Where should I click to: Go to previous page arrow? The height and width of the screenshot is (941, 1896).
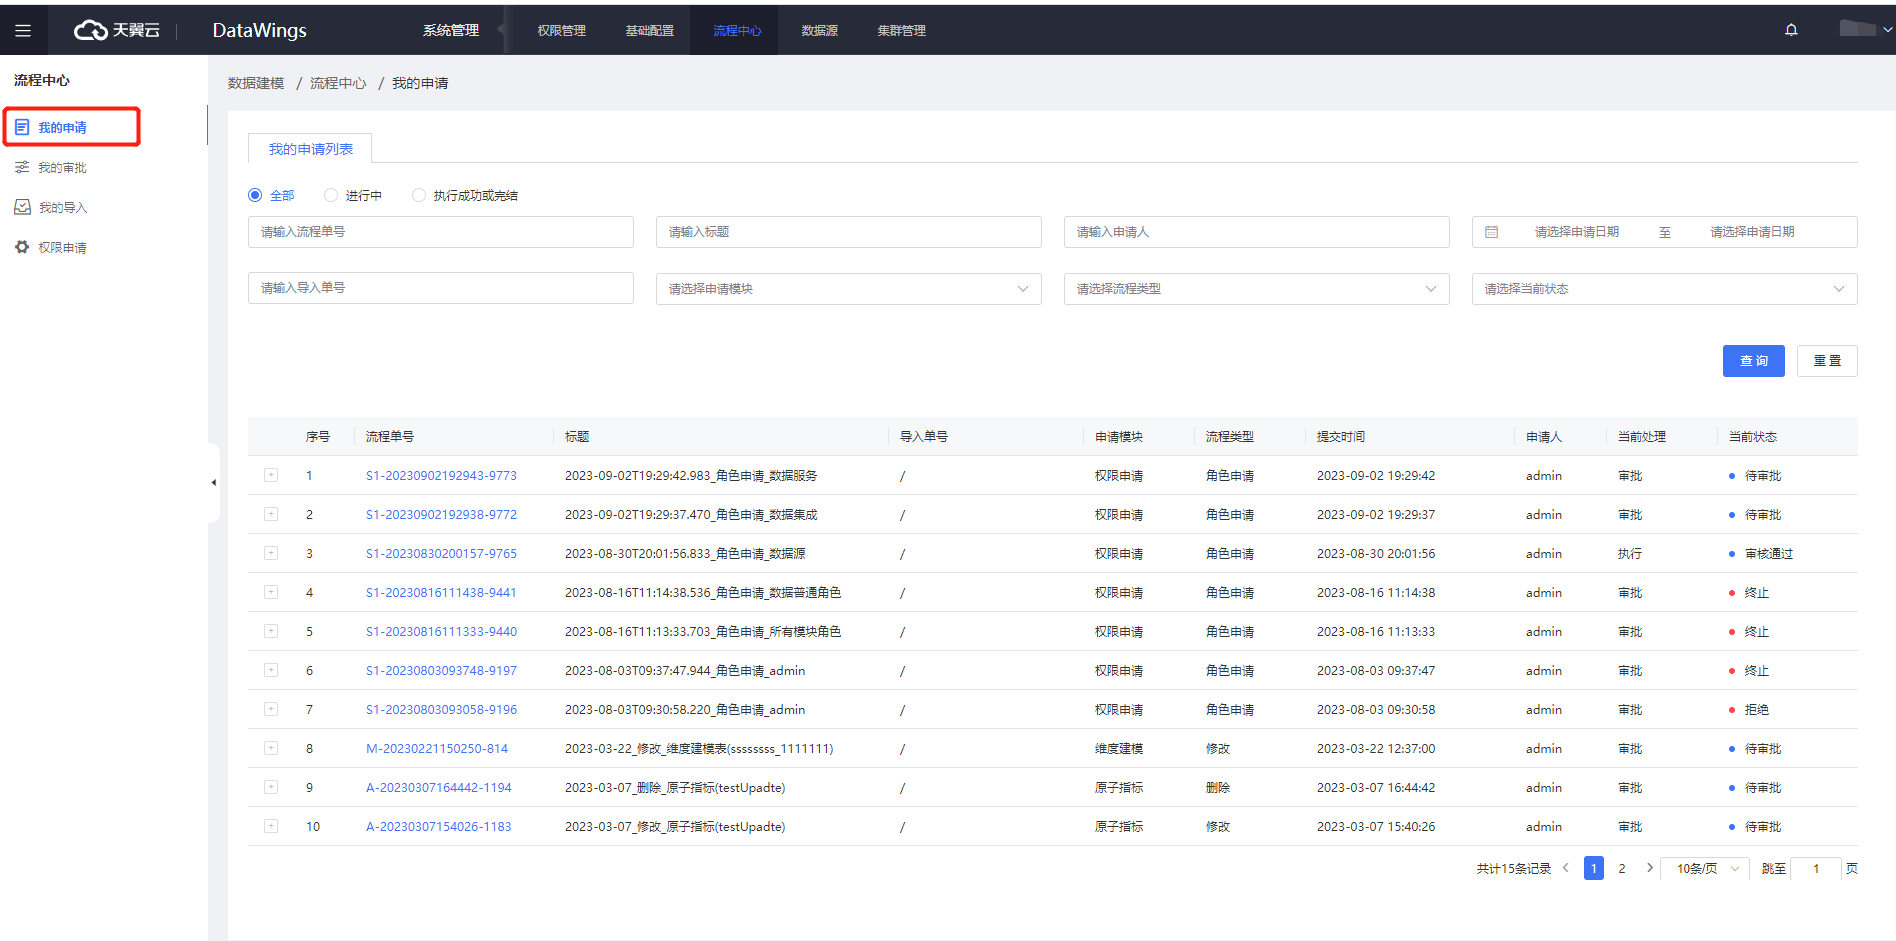(x=1566, y=868)
